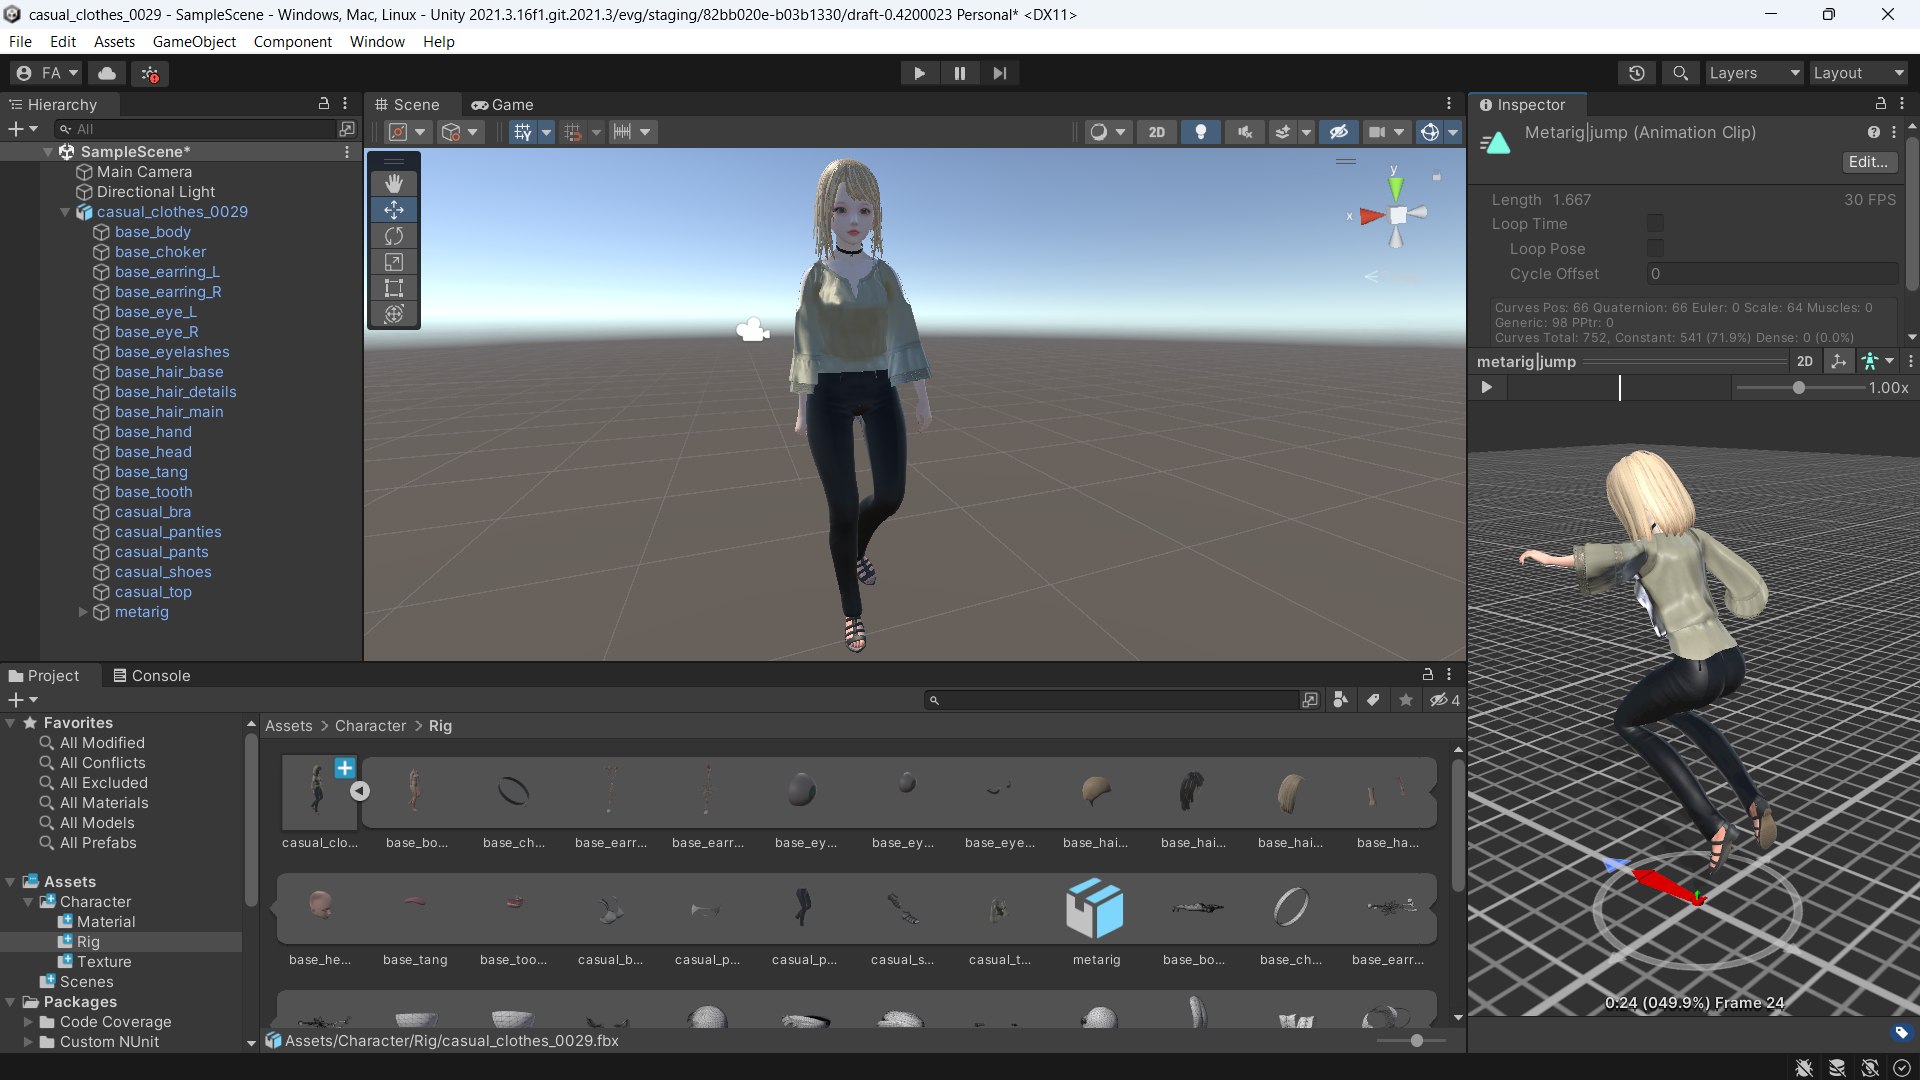
Task: Toggle 2D in animation preview
Action: pyautogui.click(x=1804, y=361)
